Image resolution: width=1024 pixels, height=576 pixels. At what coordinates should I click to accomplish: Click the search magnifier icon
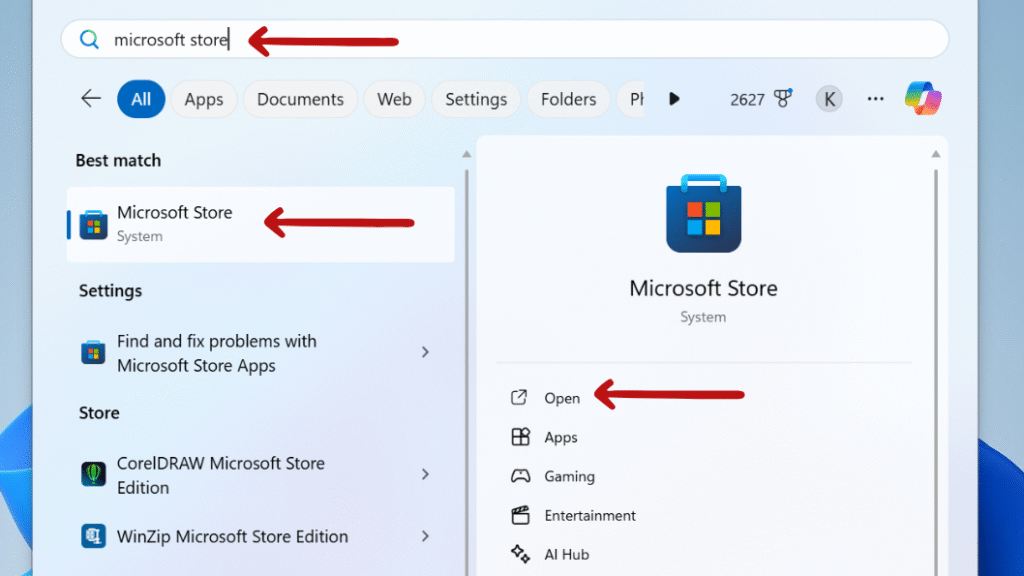tap(89, 40)
